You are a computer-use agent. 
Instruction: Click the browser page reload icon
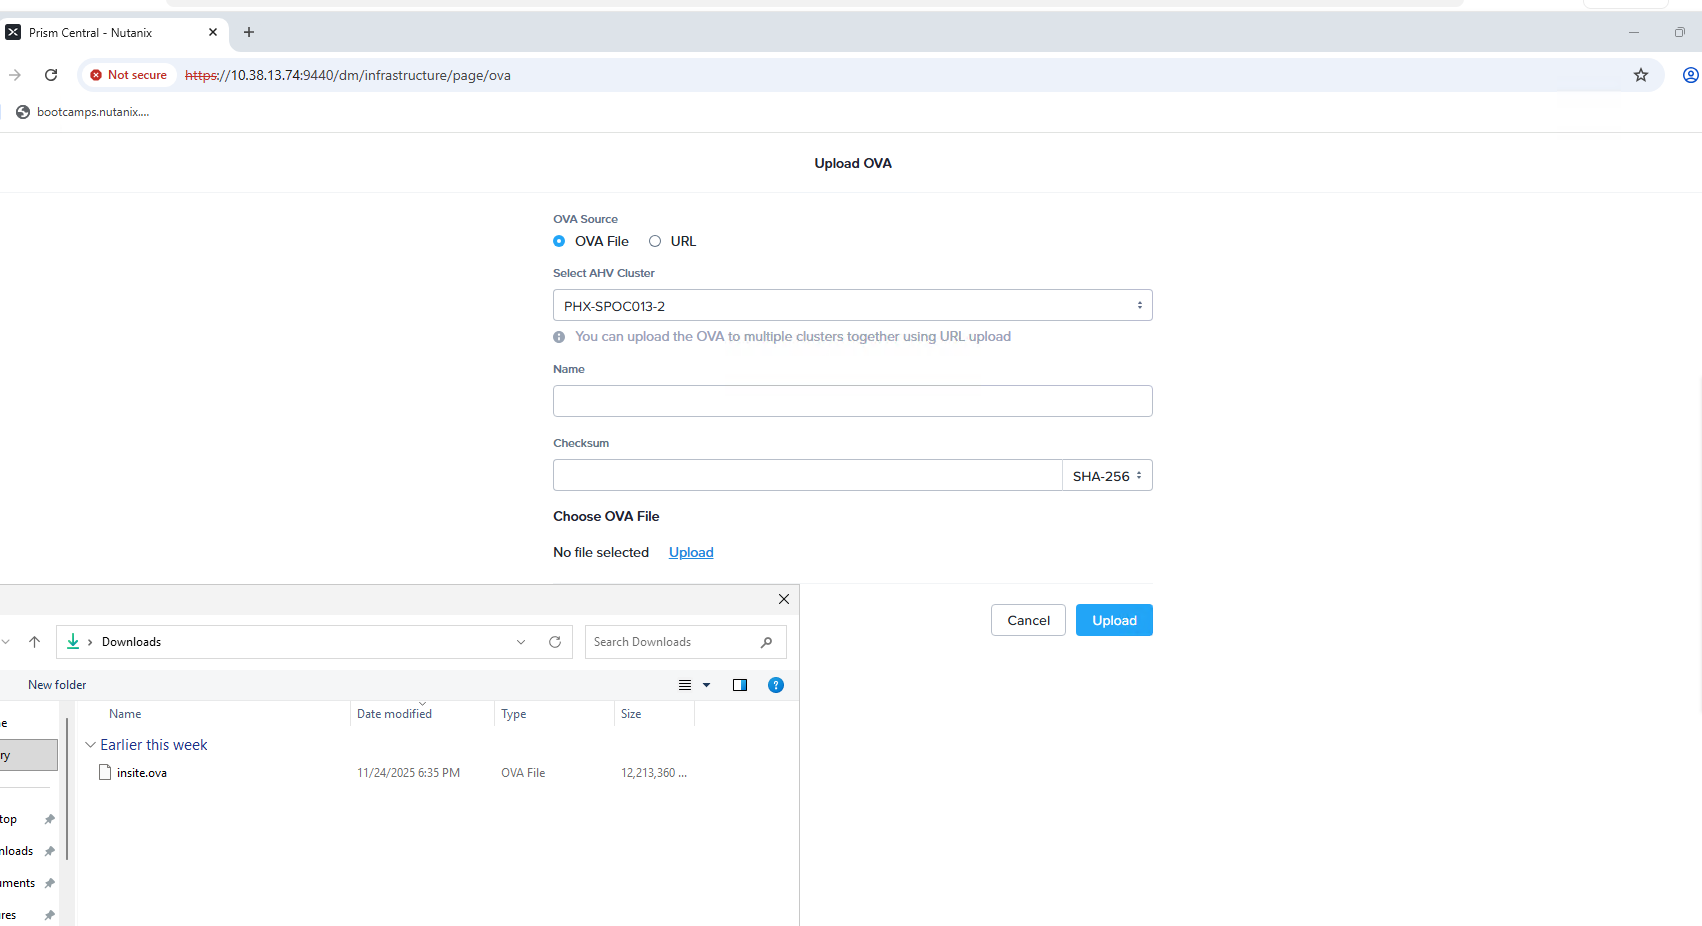[x=51, y=74]
